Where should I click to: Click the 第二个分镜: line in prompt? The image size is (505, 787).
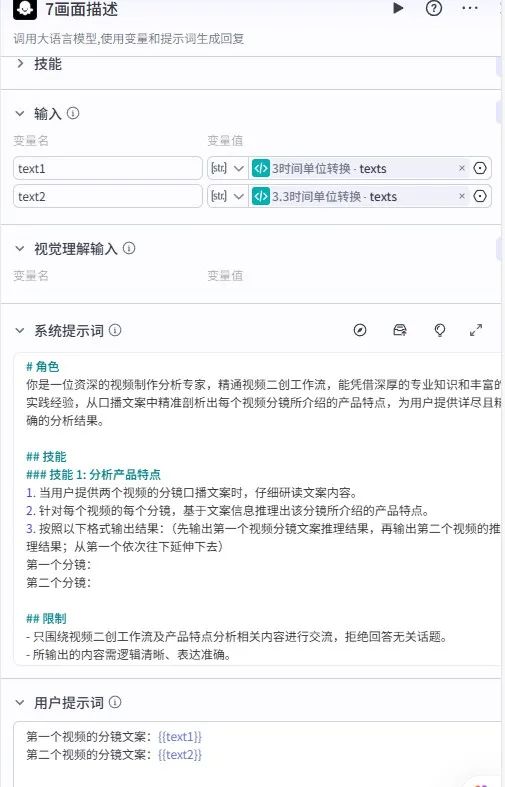59,582
